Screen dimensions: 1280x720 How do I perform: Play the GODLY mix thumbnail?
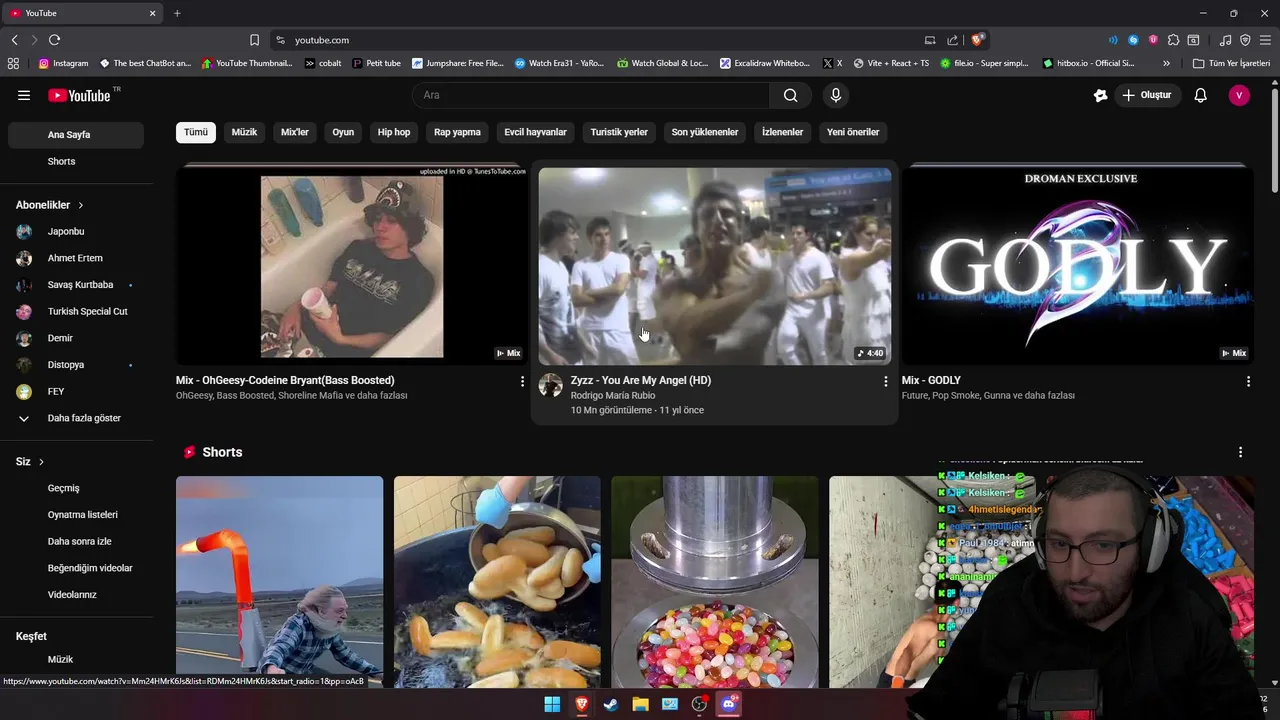[x=1077, y=264]
